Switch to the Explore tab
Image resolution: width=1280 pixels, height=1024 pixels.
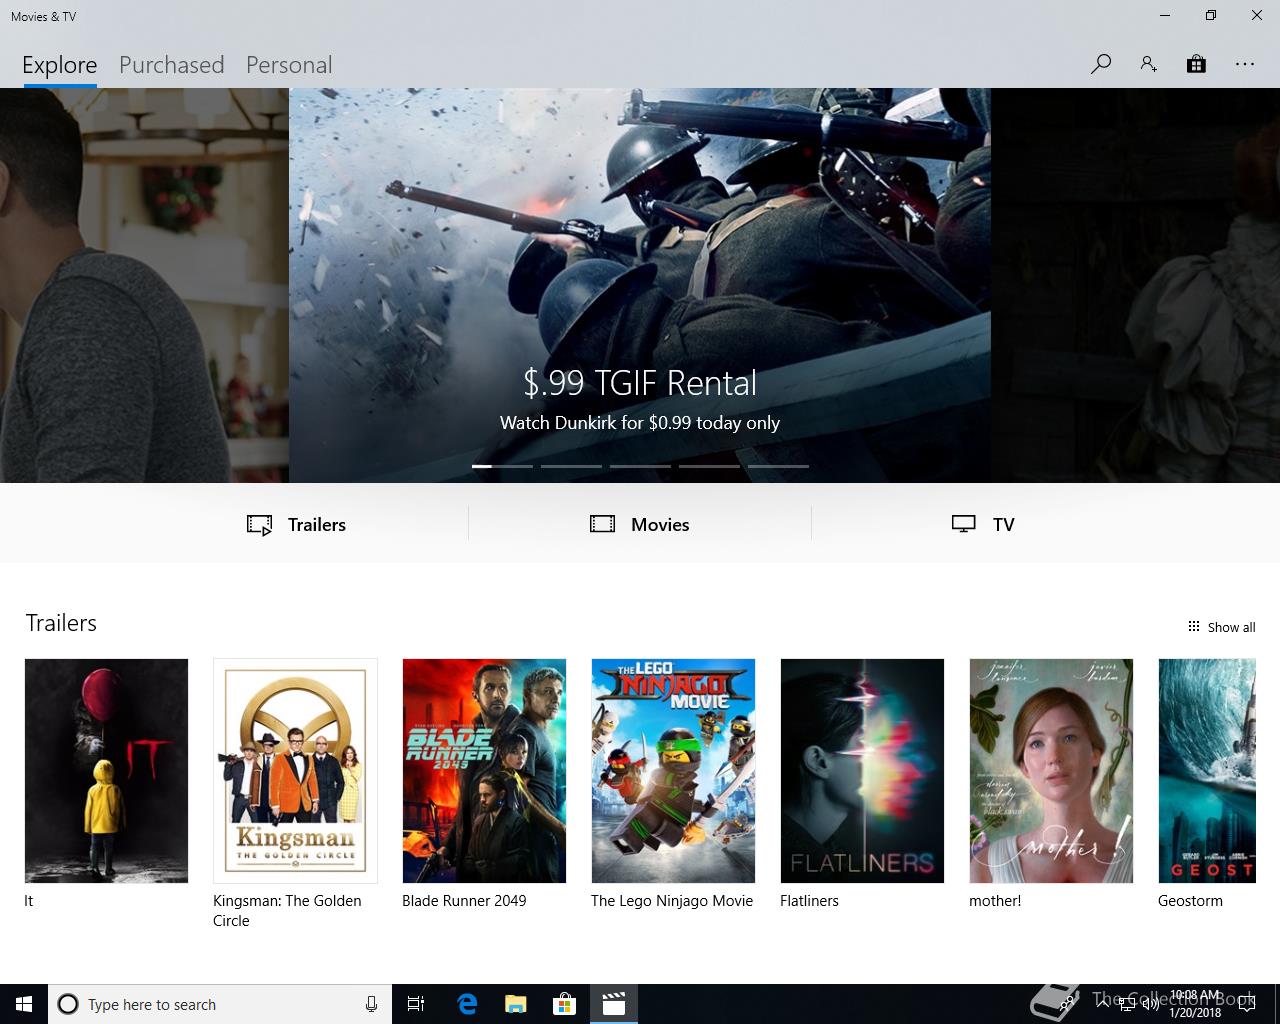(x=60, y=65)
